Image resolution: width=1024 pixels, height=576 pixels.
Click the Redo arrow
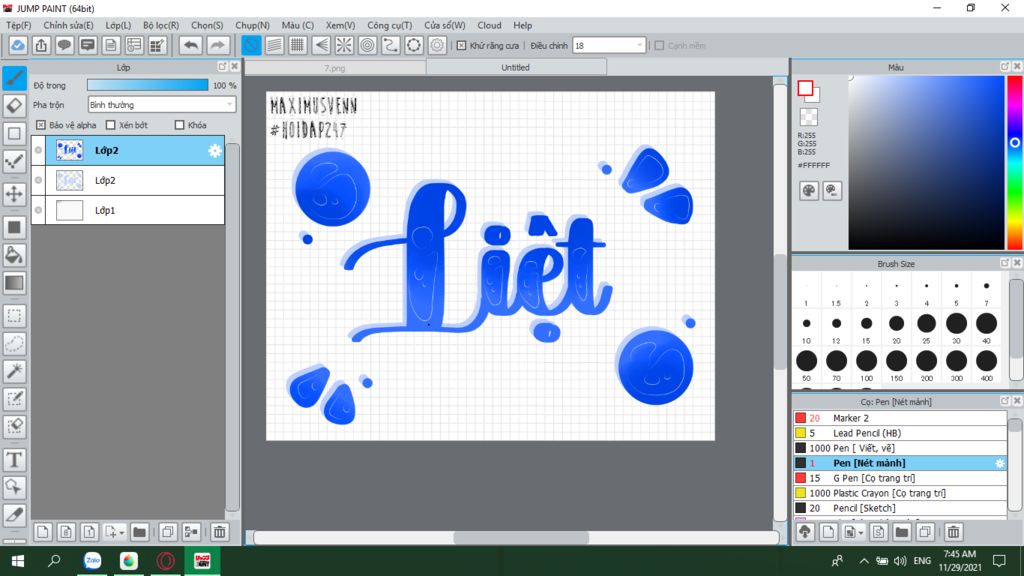(x=217, y=46)
